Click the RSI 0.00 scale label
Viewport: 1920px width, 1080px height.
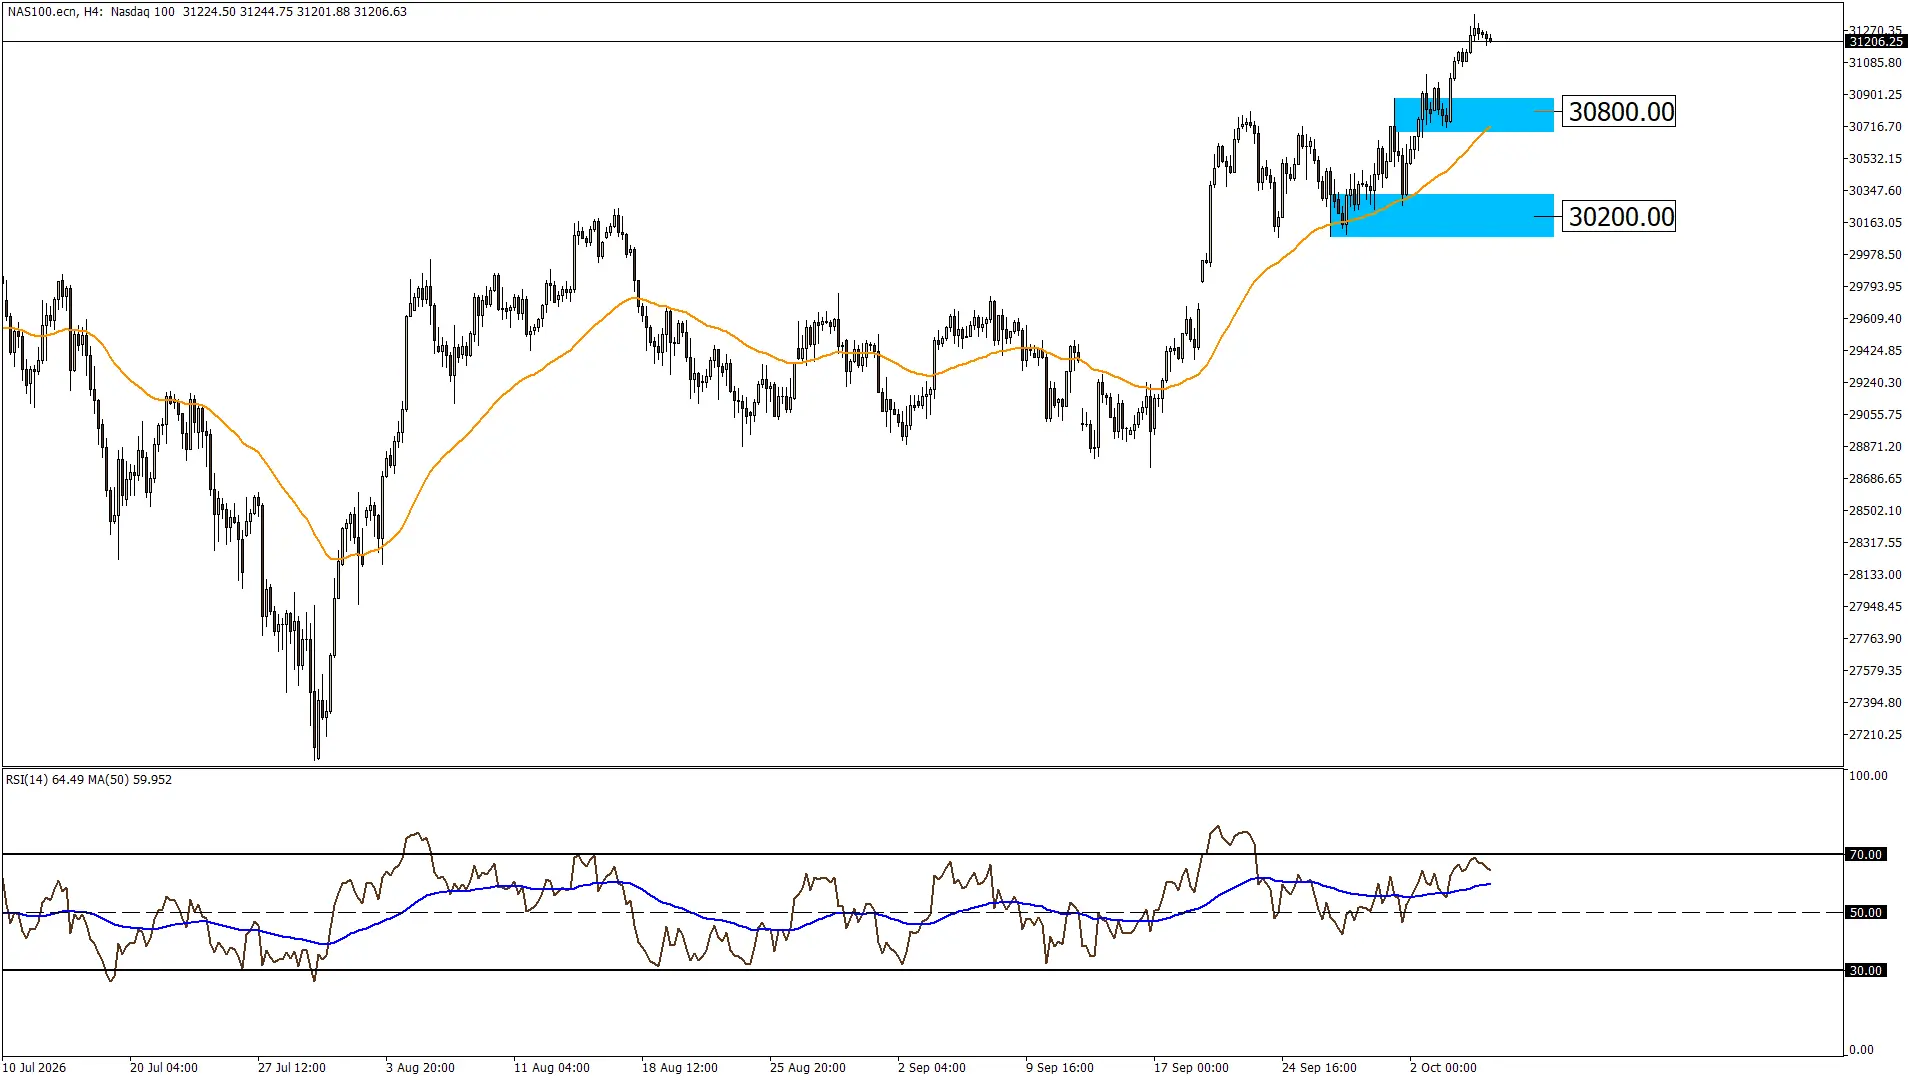(x=1862, y=1049)
